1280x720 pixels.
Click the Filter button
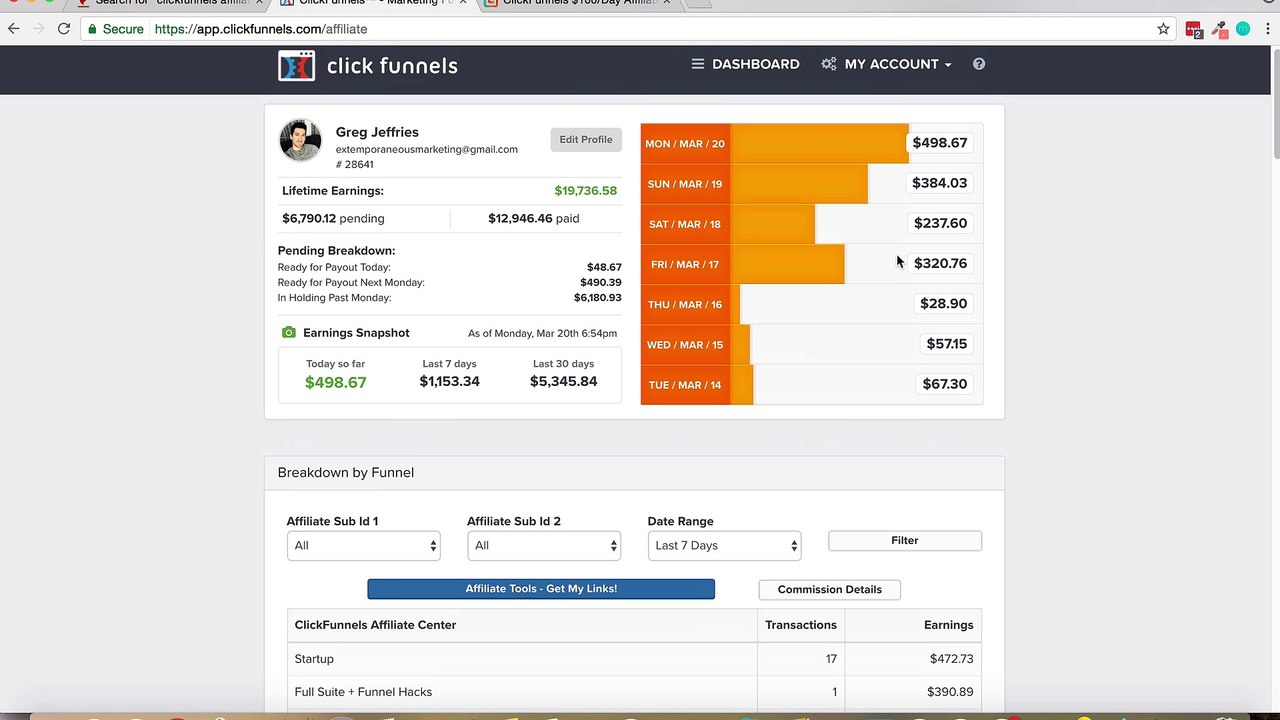905,541
